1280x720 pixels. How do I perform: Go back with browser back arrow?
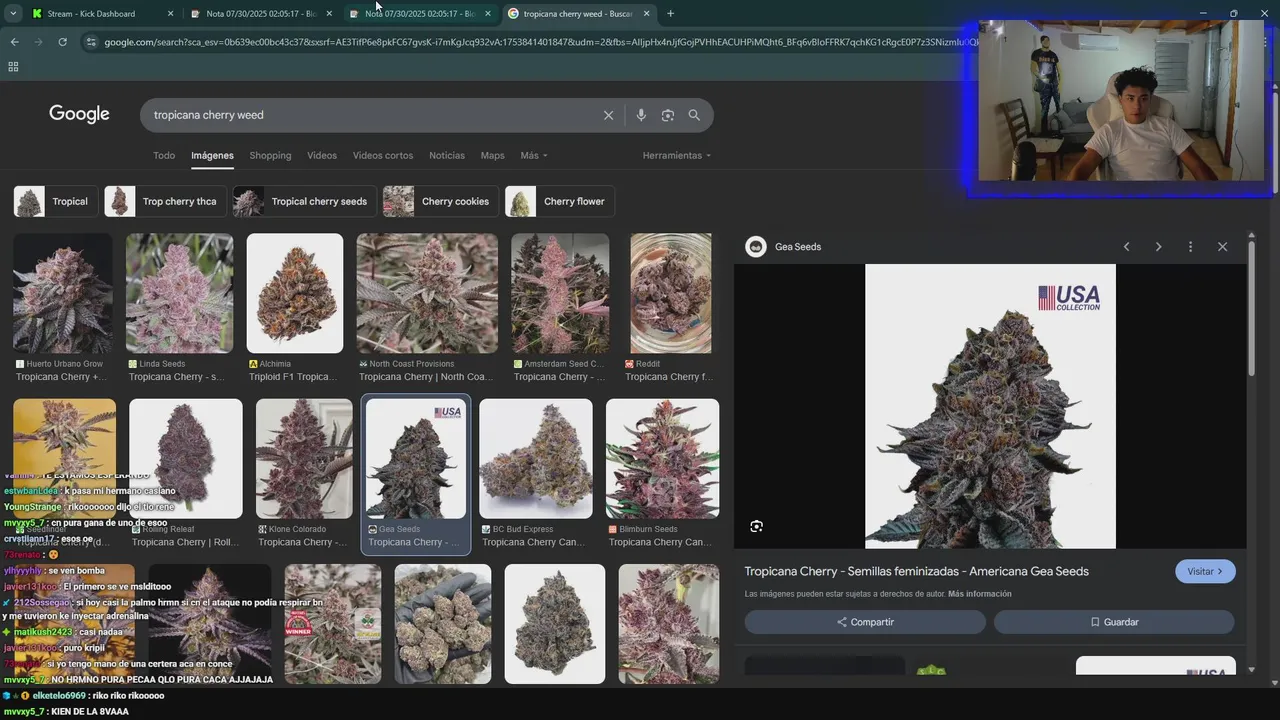coord(14,42)
